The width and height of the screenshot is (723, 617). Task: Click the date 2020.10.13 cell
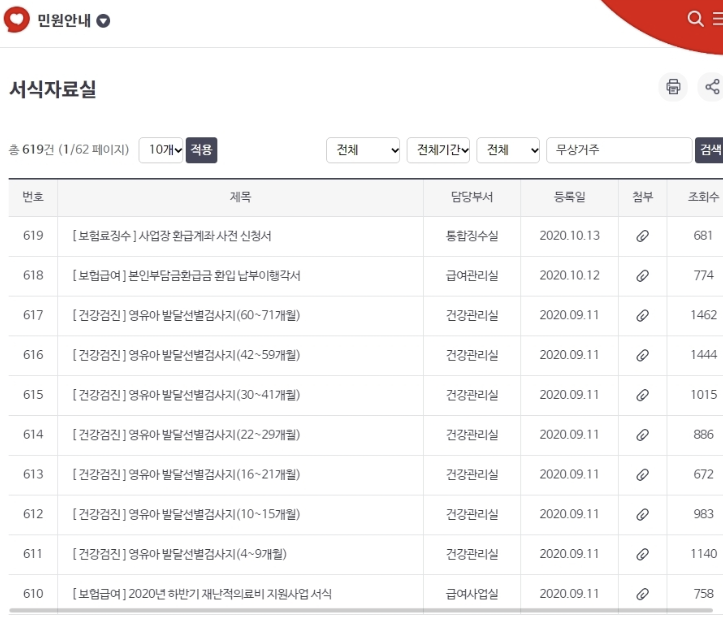569,236
